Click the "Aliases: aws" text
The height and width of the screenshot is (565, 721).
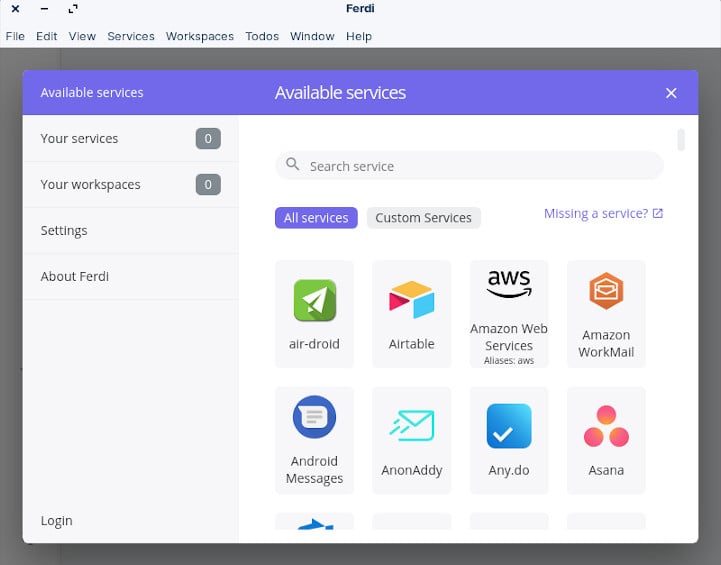pyautogui.click(x=509, y=361)
